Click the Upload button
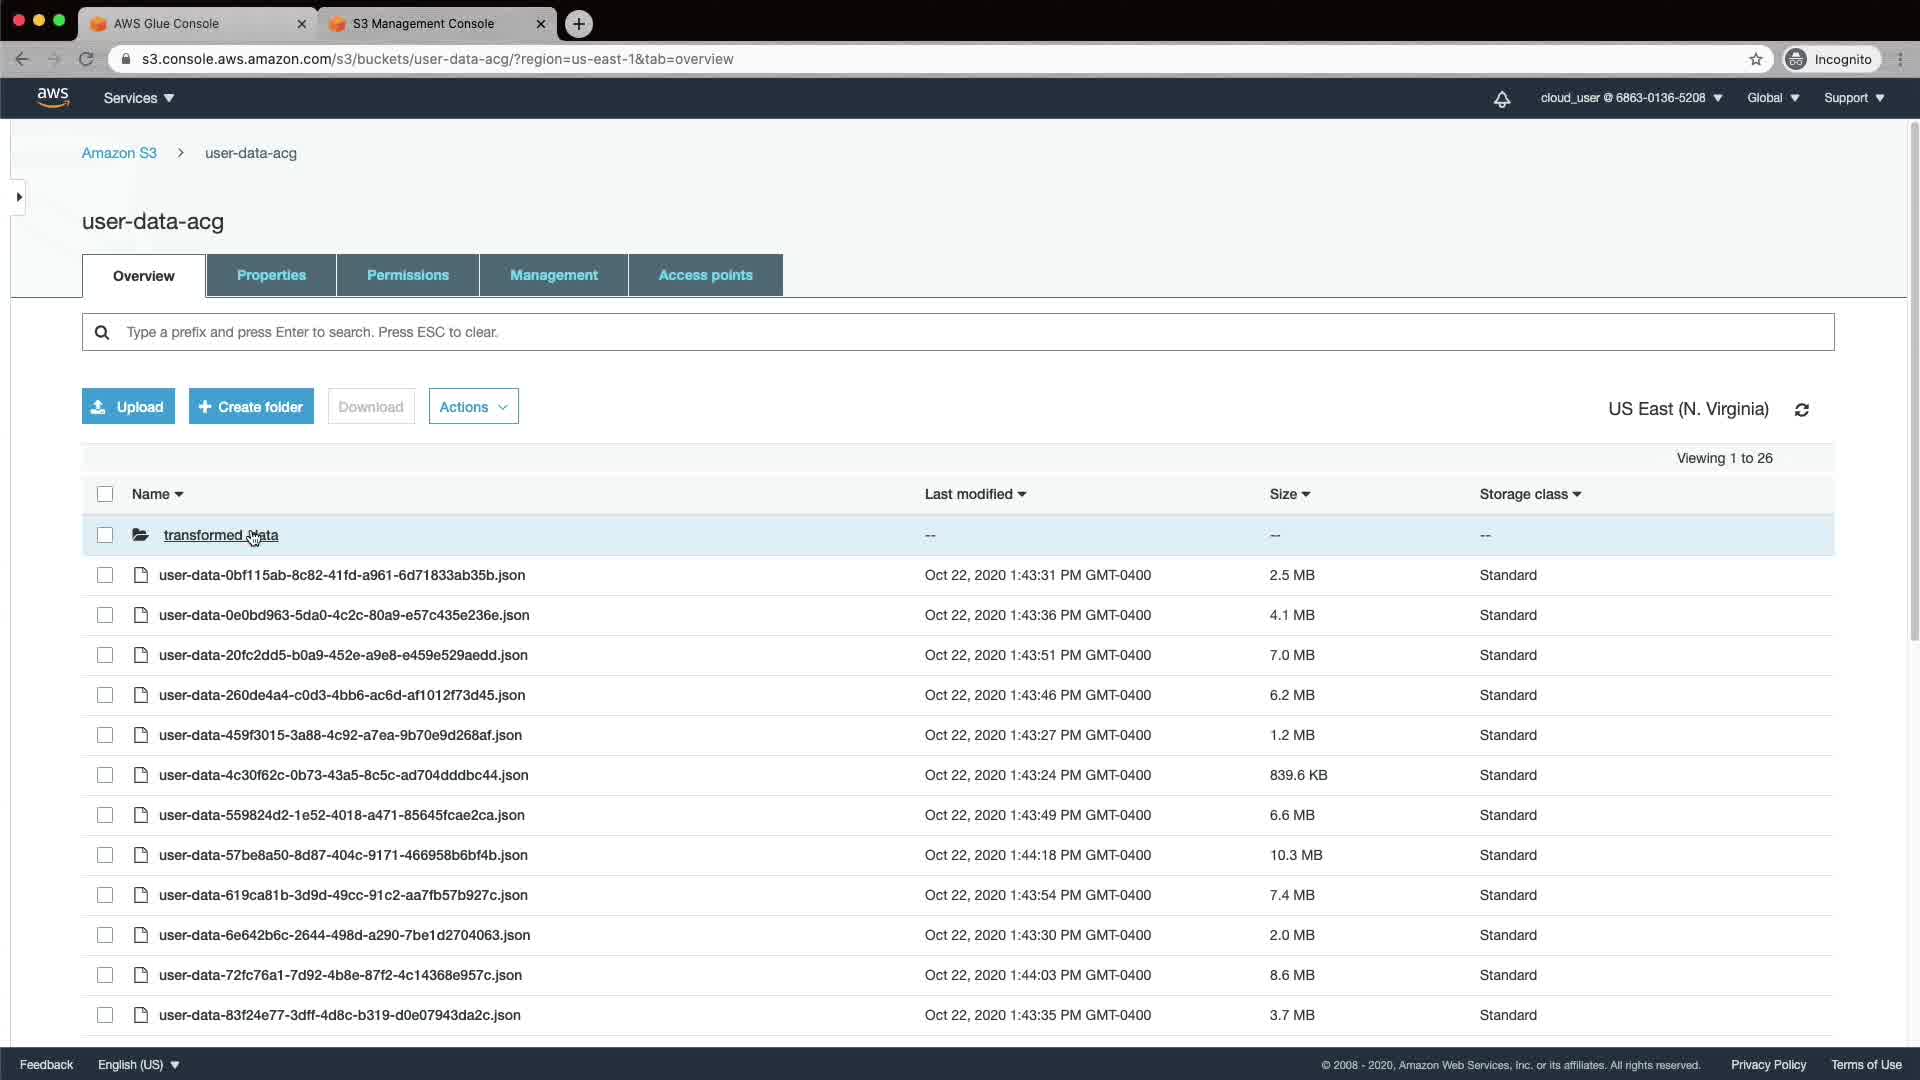 click(x=128, y=407)
